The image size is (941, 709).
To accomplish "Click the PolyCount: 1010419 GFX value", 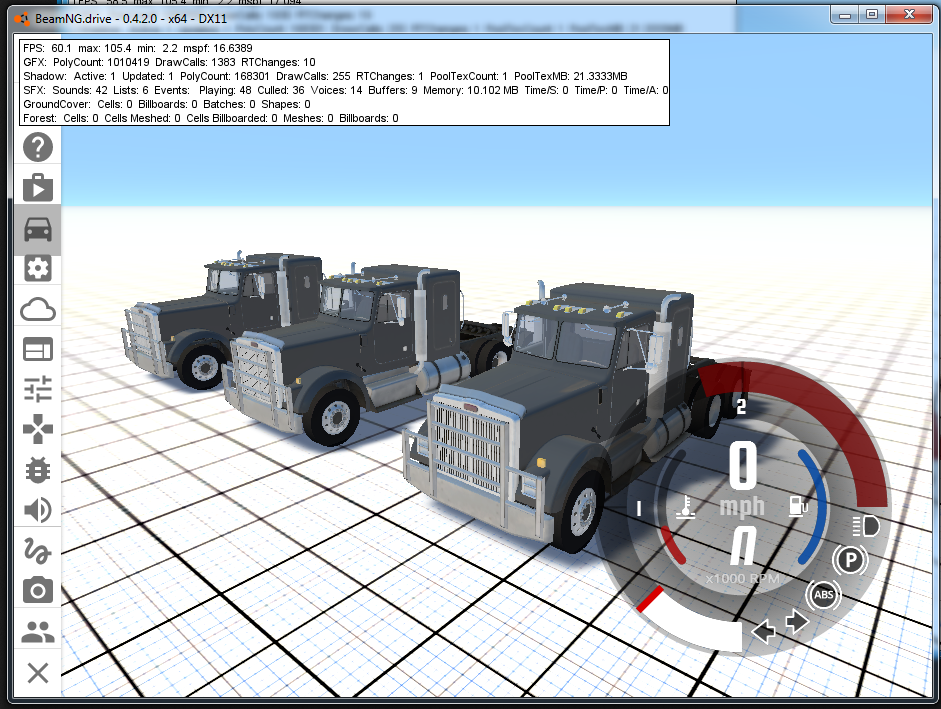I will tap(101, 62).
